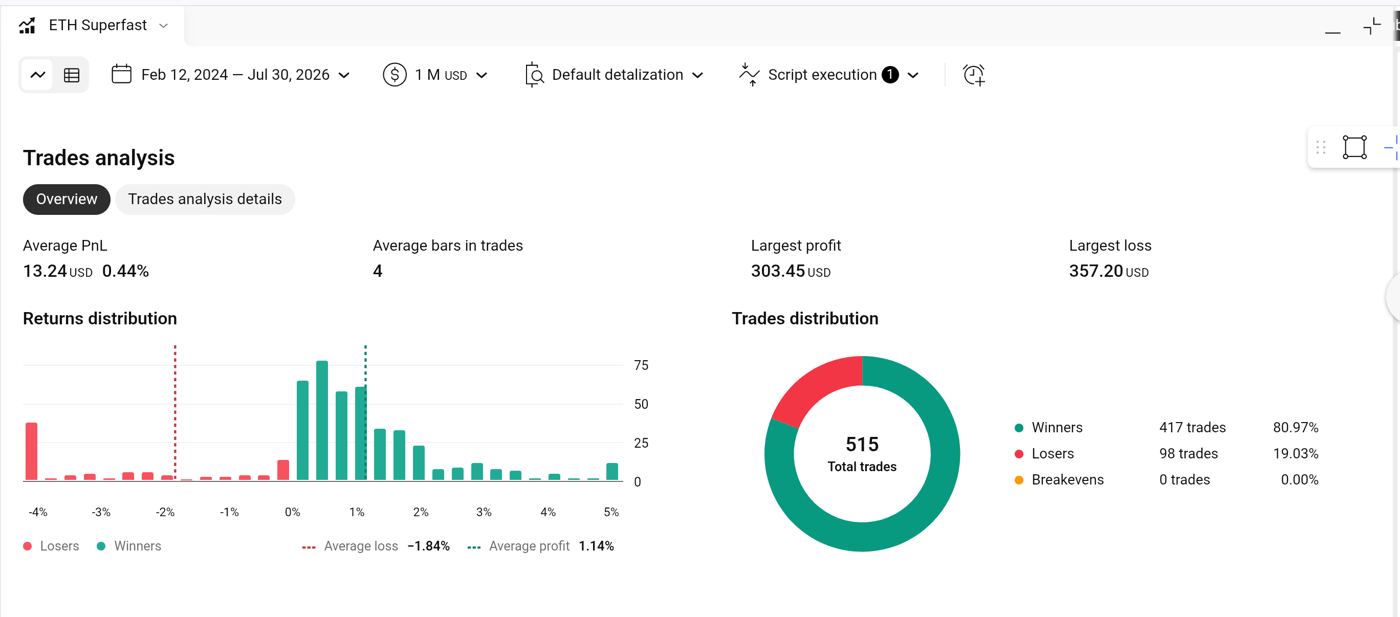Click the dollar coin icon
The width and height of the screenshot is (1400, 617).
coord(394,75)
